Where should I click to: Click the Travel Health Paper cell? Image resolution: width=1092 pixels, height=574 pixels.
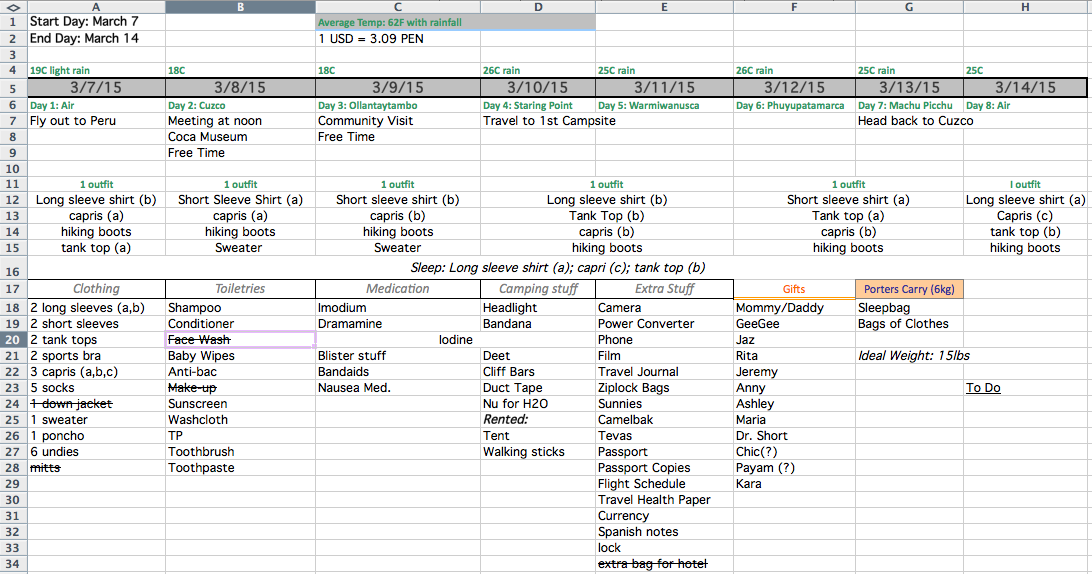pos(654,500)
